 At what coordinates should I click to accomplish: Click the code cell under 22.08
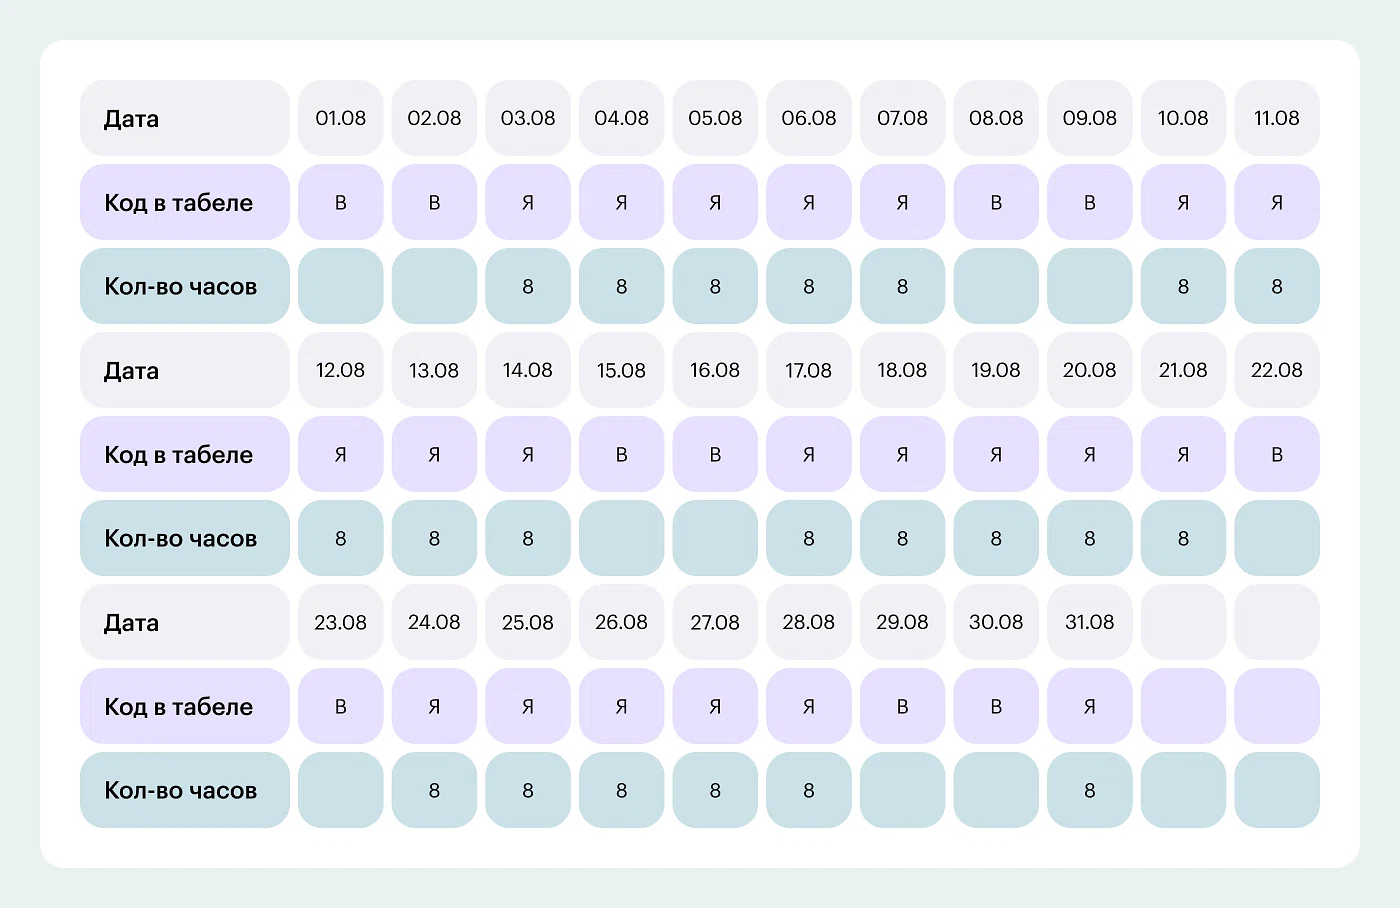(x=1277, y=454)
